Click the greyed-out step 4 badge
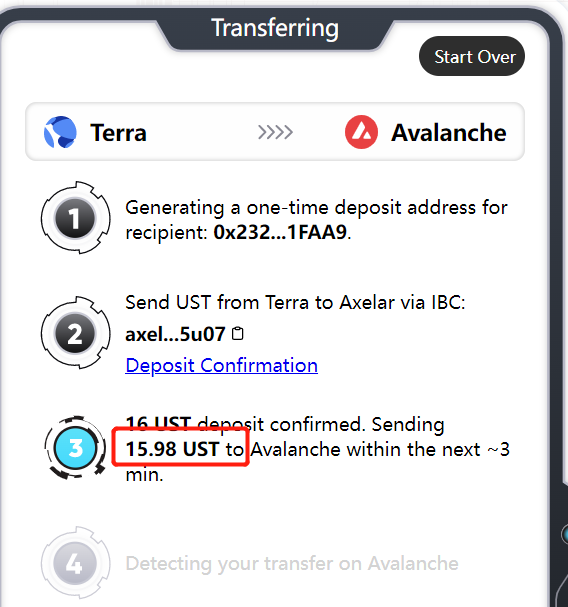 (76, 563)
